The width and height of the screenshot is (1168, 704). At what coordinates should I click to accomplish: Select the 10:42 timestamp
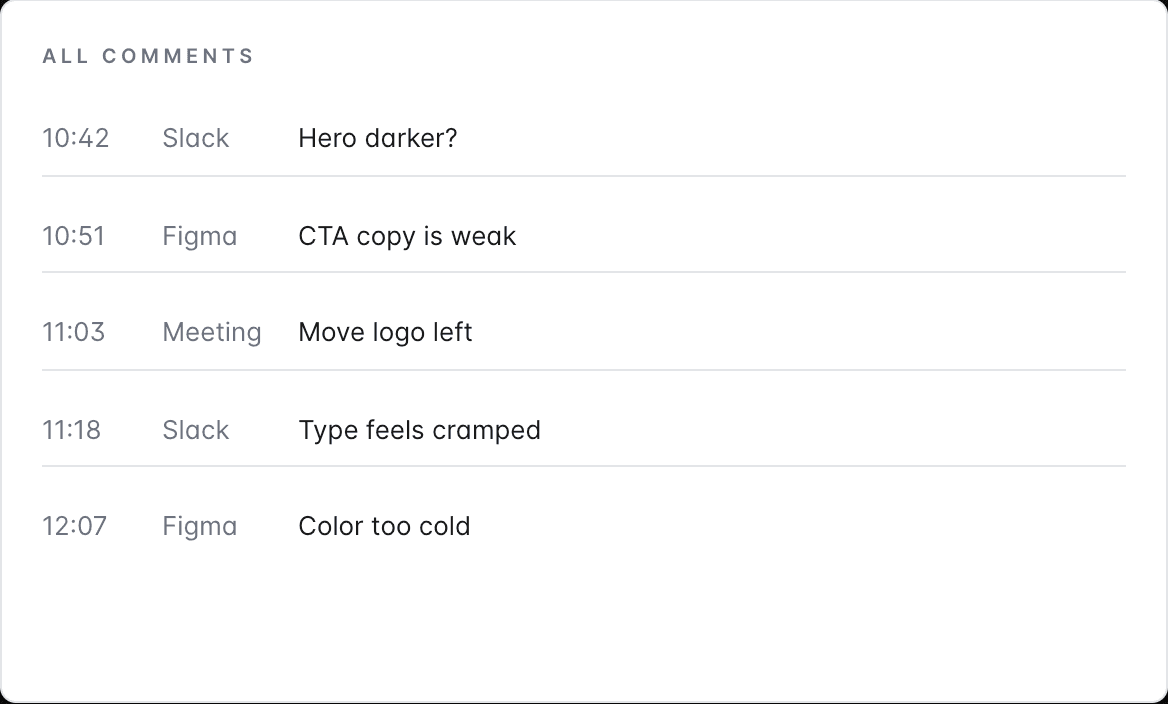point(76,138)
